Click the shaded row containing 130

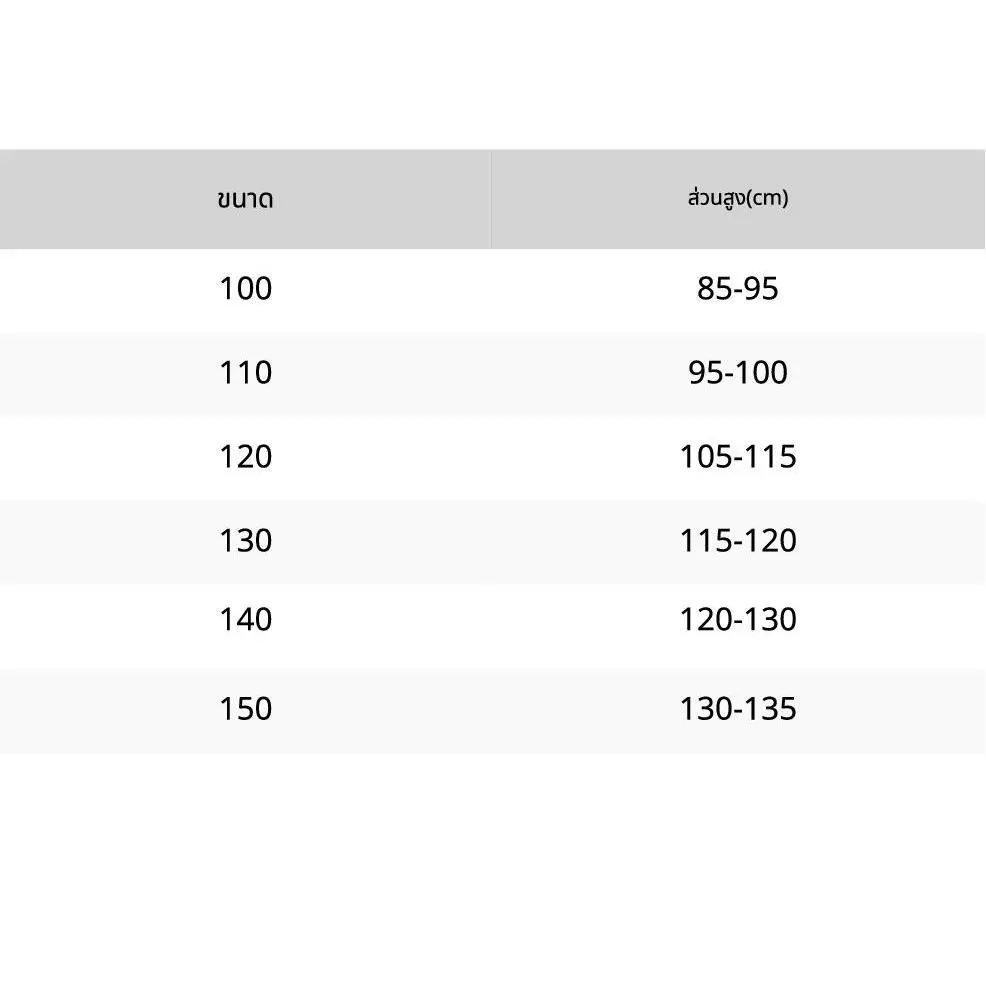[492, 541]
